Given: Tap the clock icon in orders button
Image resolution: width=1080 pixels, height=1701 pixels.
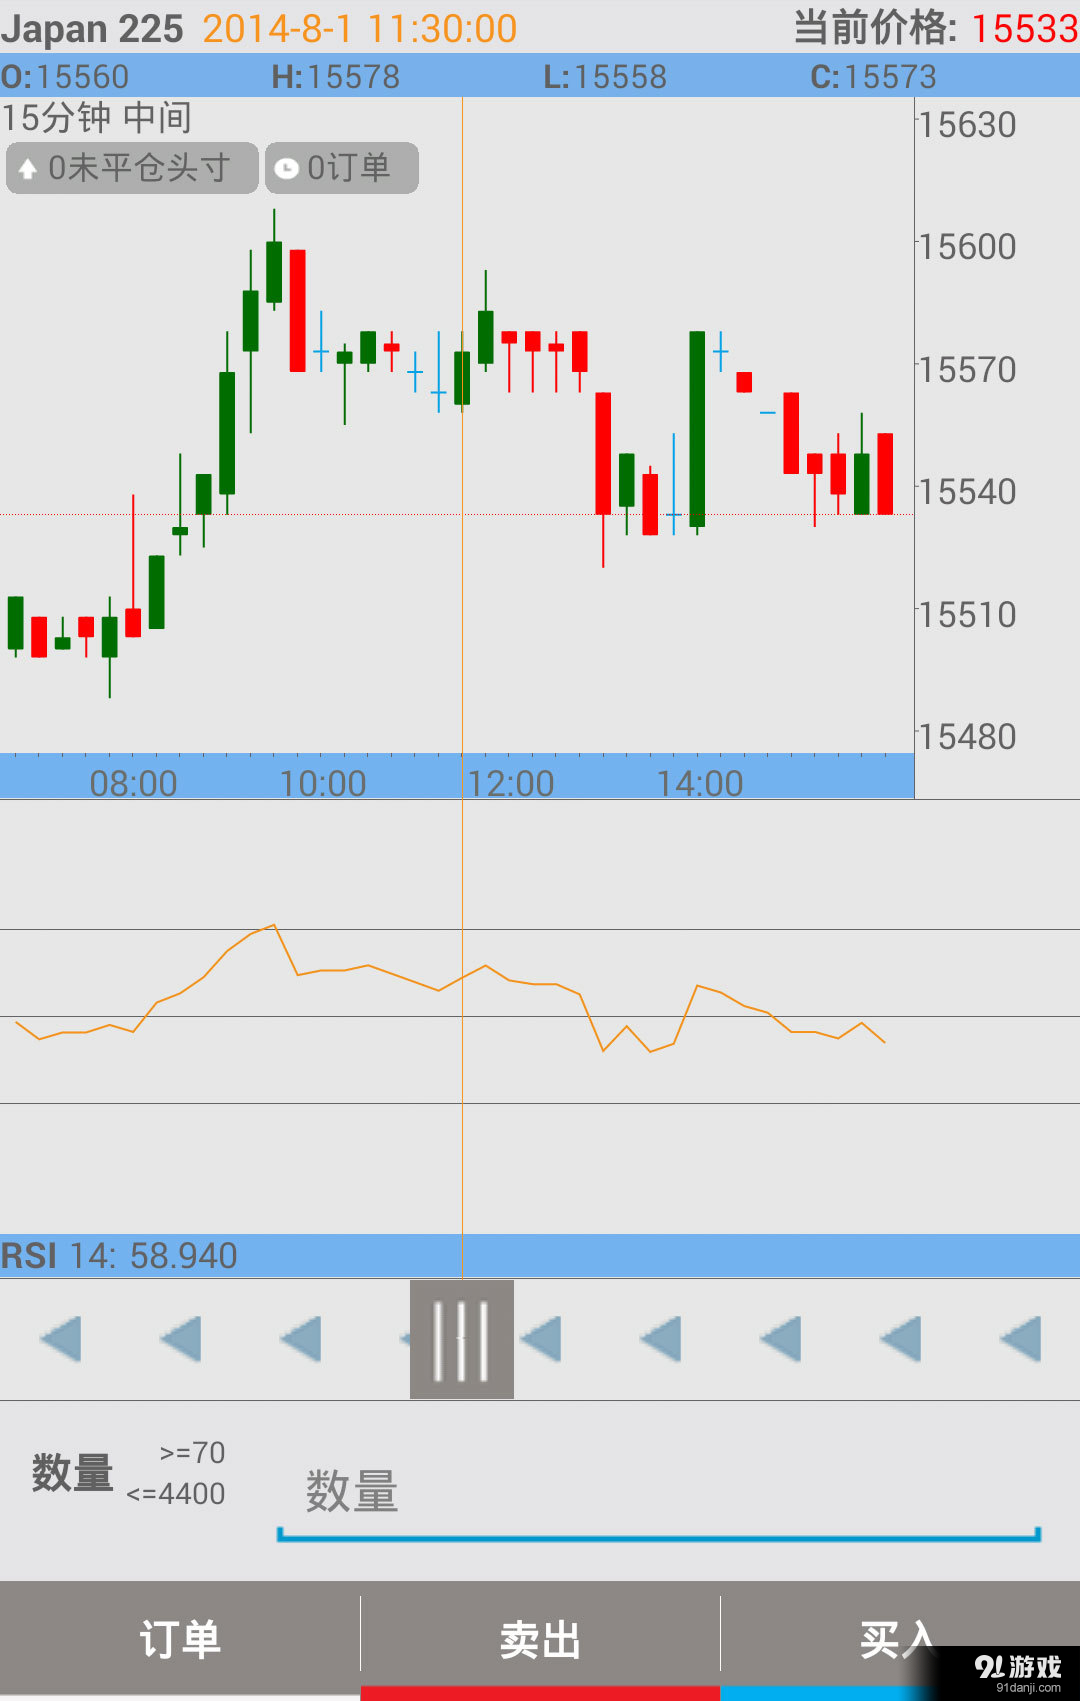Looking at the screenshot, I should click(287, 169).
